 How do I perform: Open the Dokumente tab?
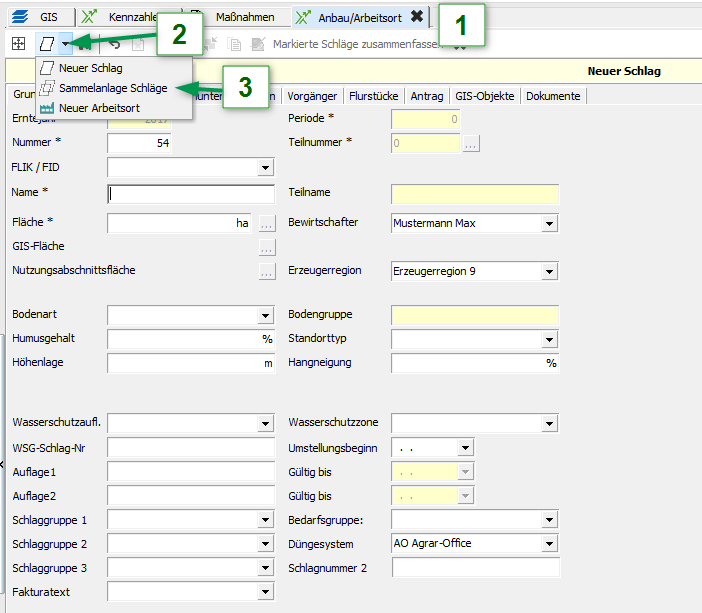click(552, 96)
